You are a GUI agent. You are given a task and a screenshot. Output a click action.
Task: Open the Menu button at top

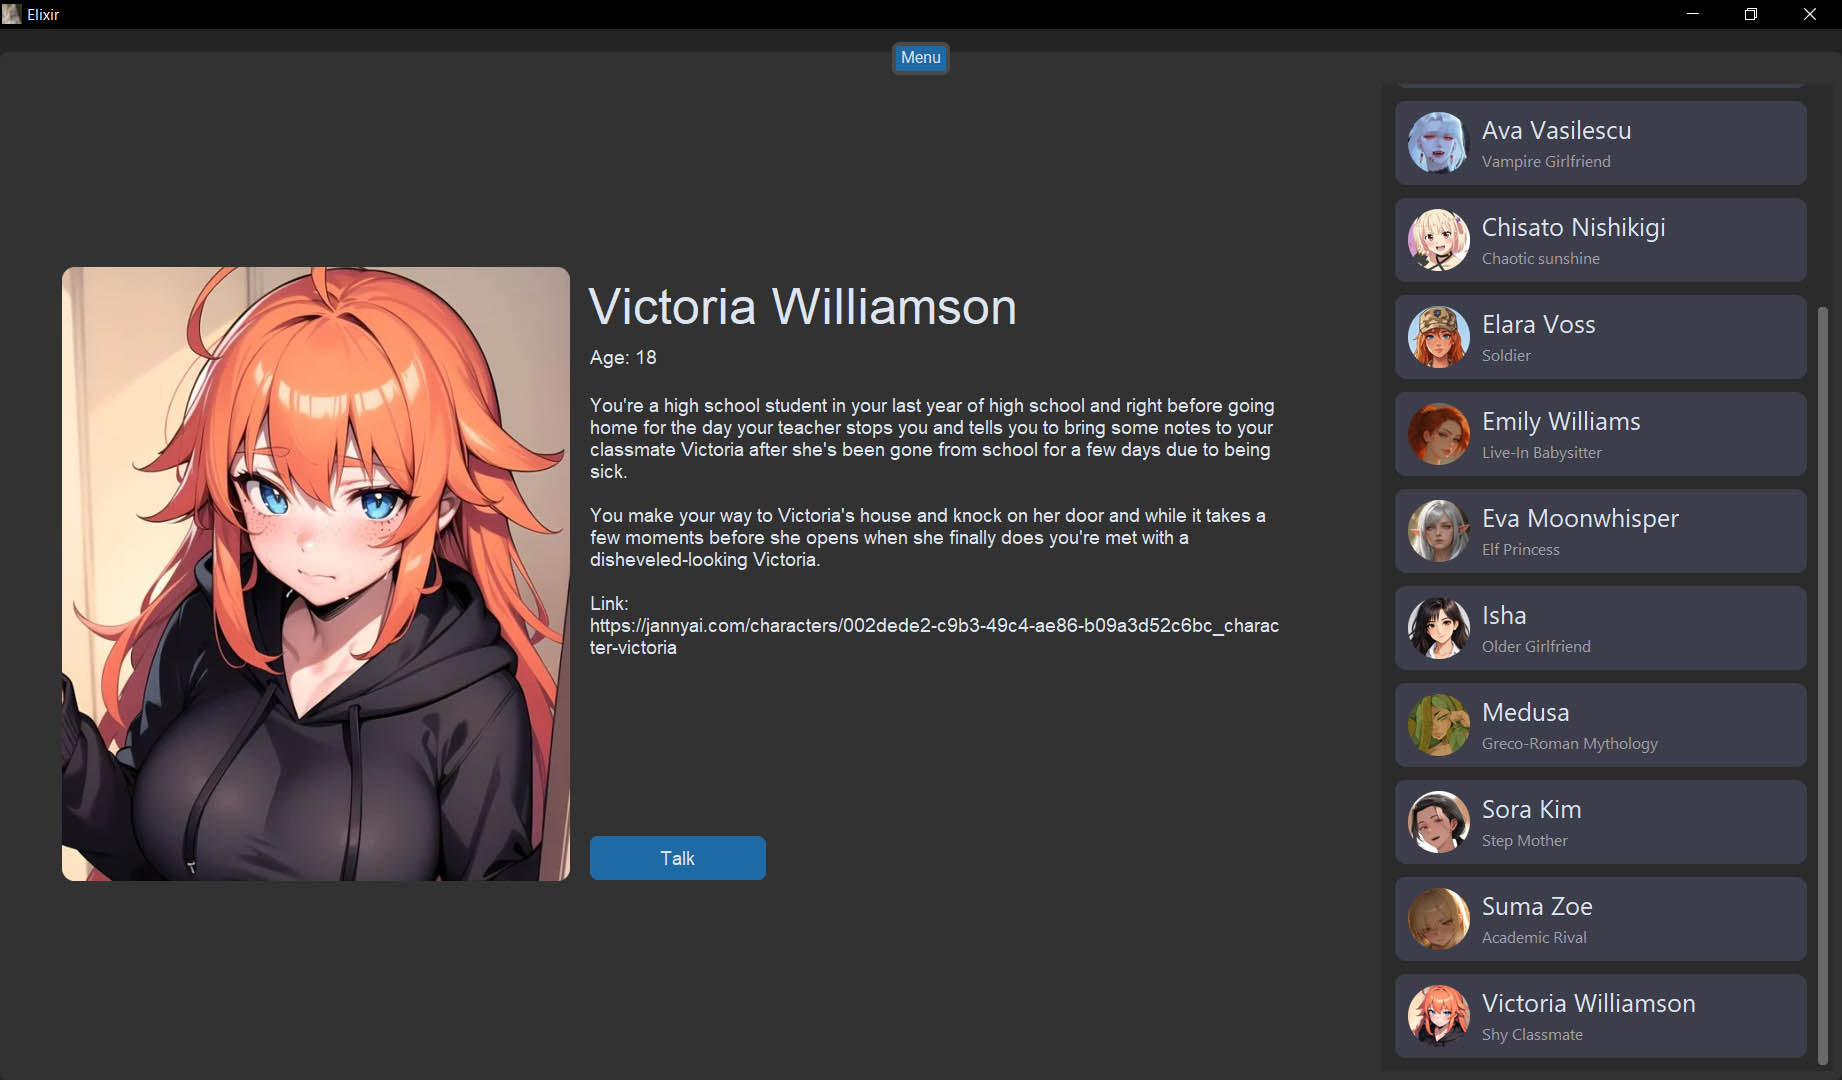[x=920, y=58]
